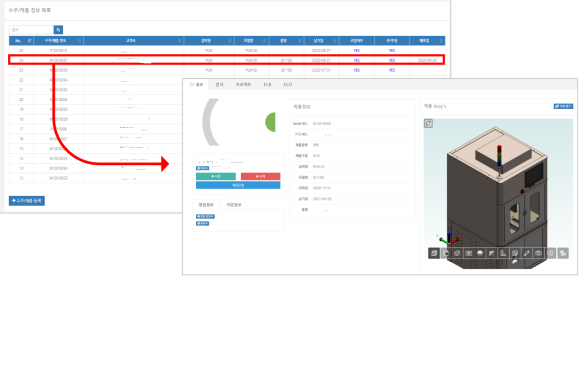This screenshot has width=580, height=384.
Task: Select table row M-20-0034
Action: click(95, 80)
